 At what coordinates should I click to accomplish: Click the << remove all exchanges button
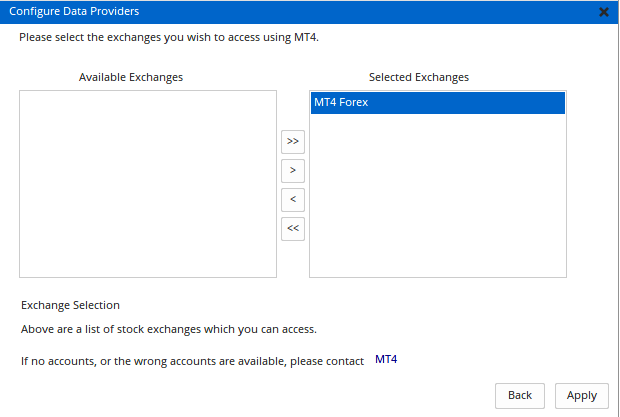point(292,228)
